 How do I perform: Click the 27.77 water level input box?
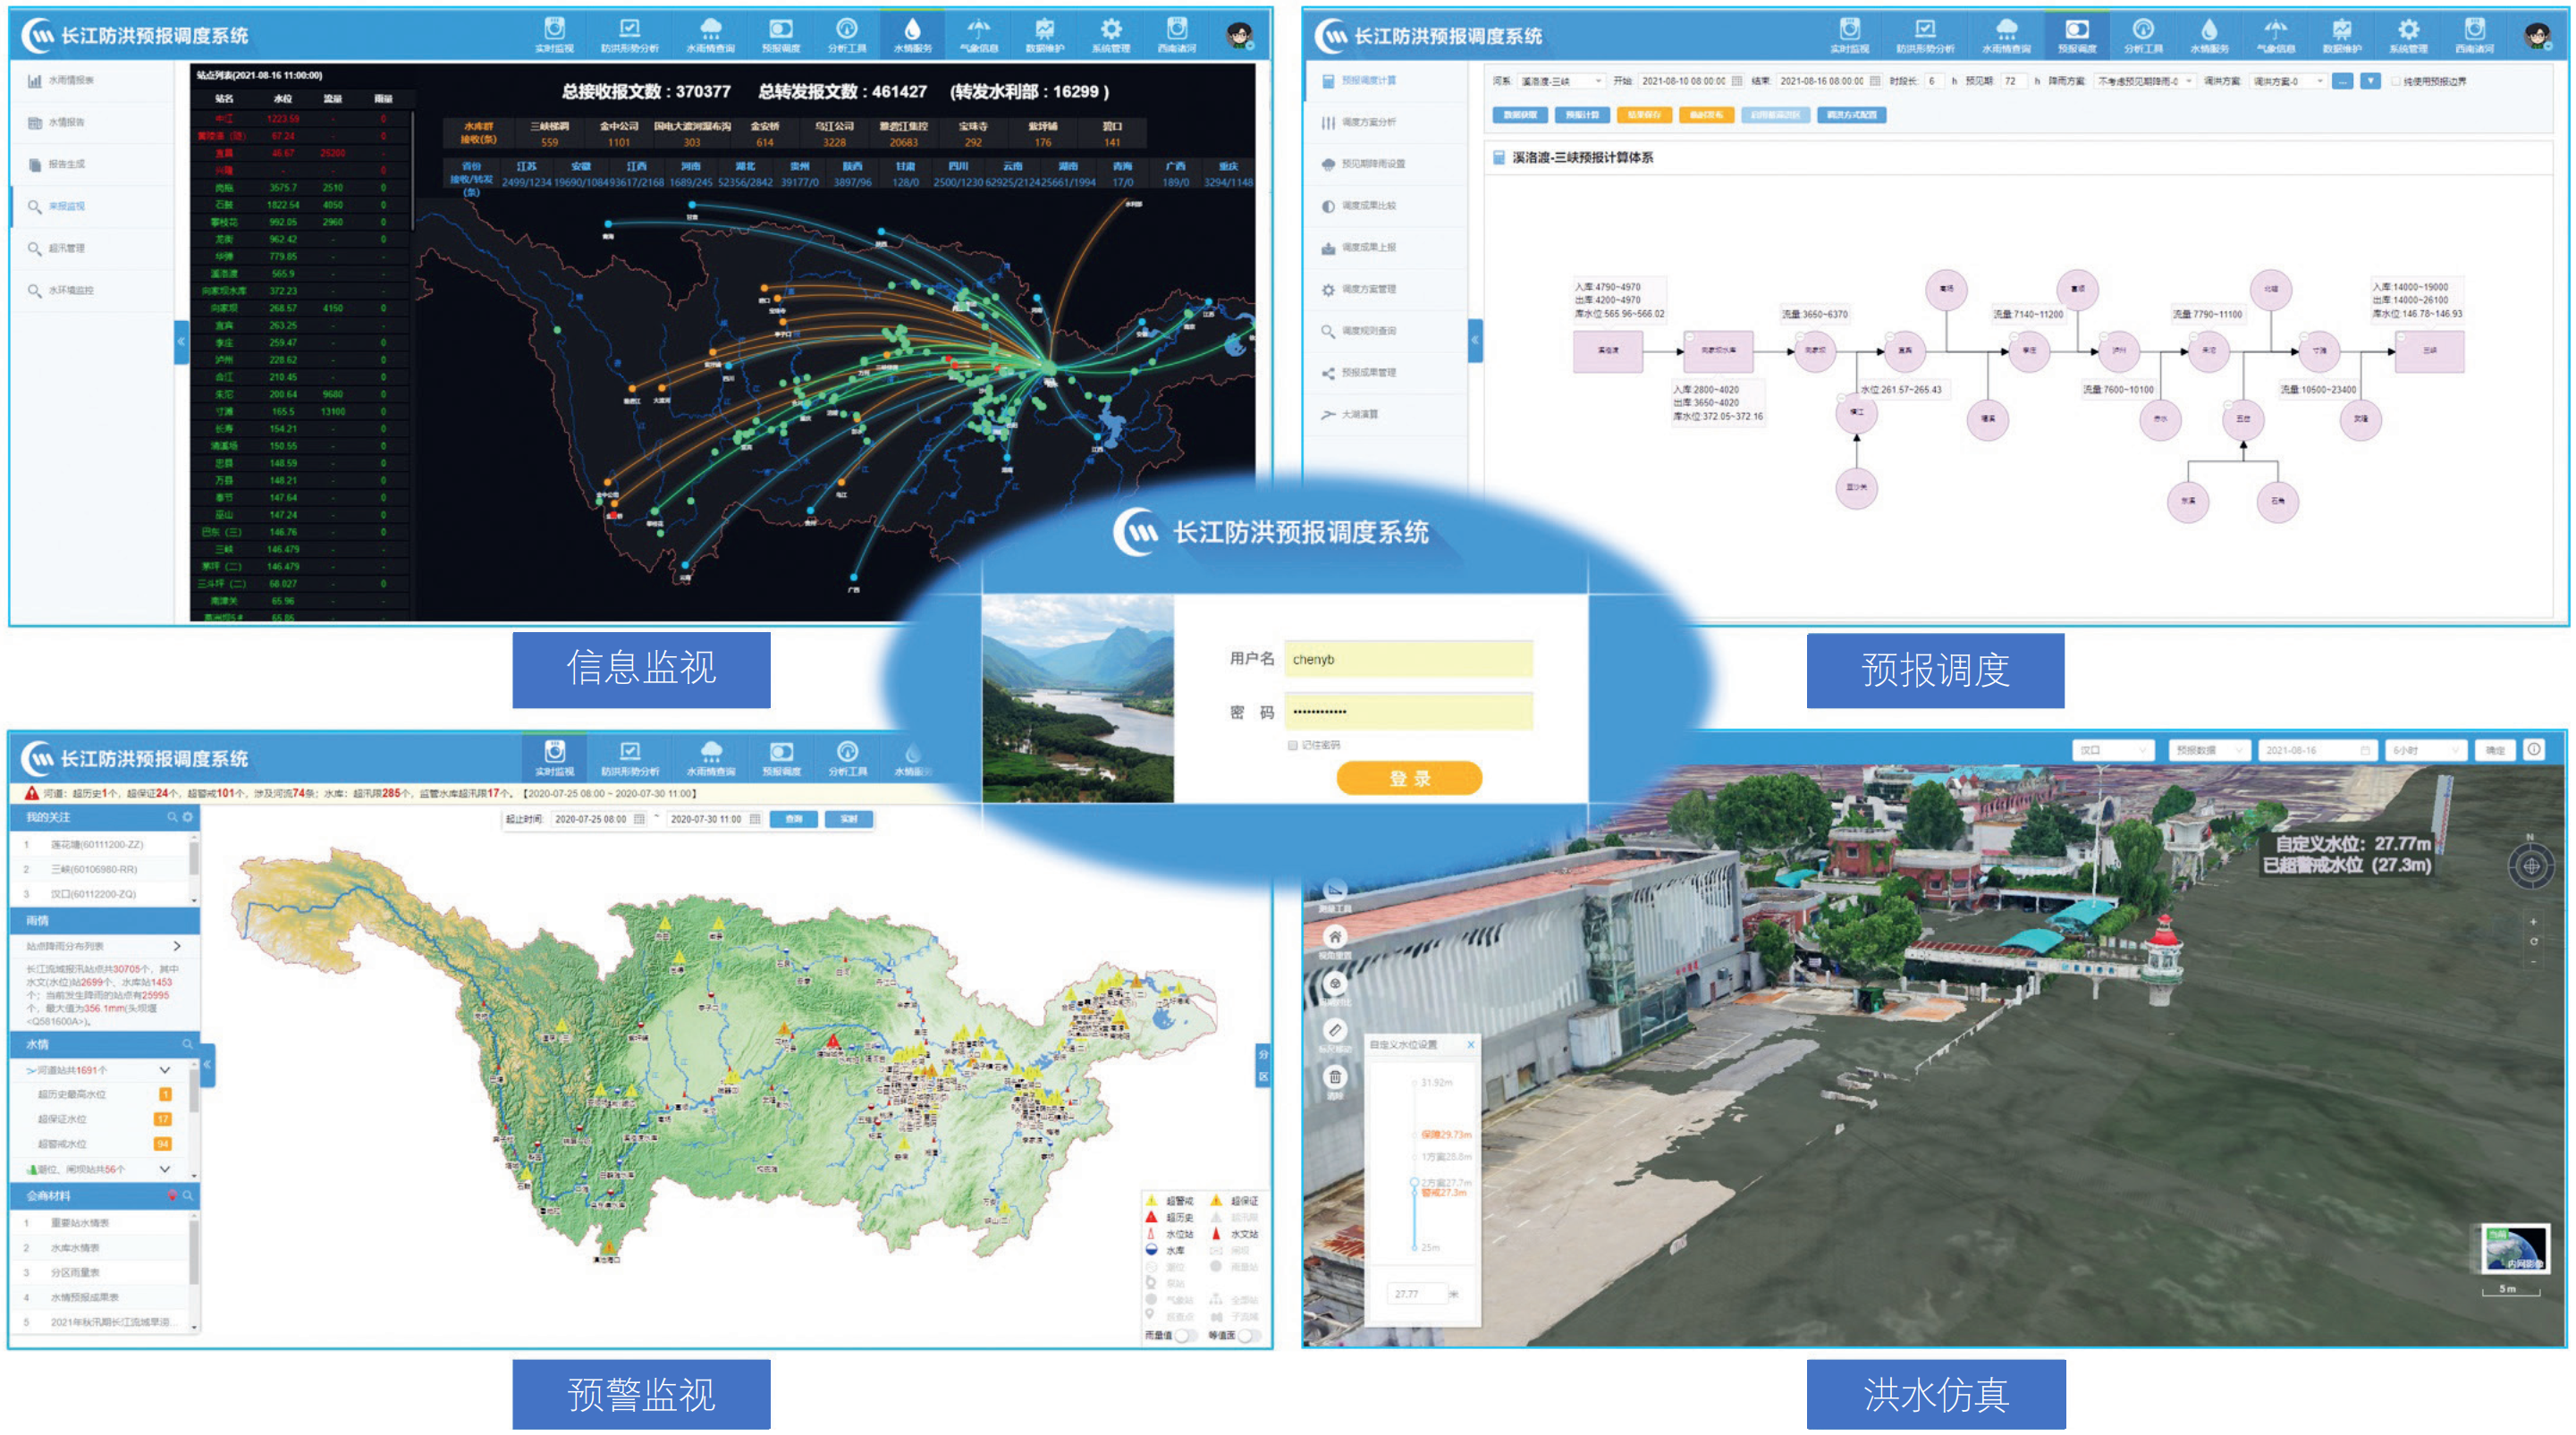[x=1415, y=1294]
